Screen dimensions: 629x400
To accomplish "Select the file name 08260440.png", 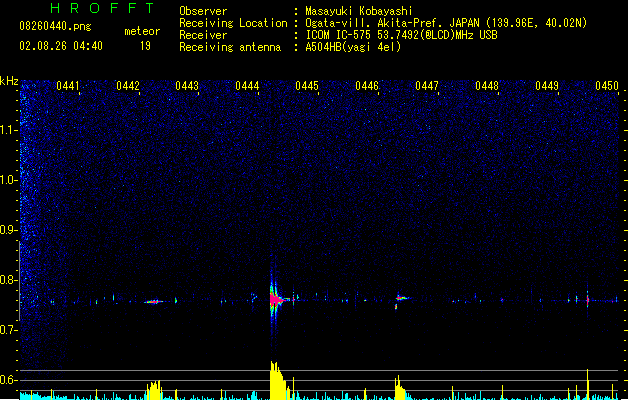I will tap(55, 26).
